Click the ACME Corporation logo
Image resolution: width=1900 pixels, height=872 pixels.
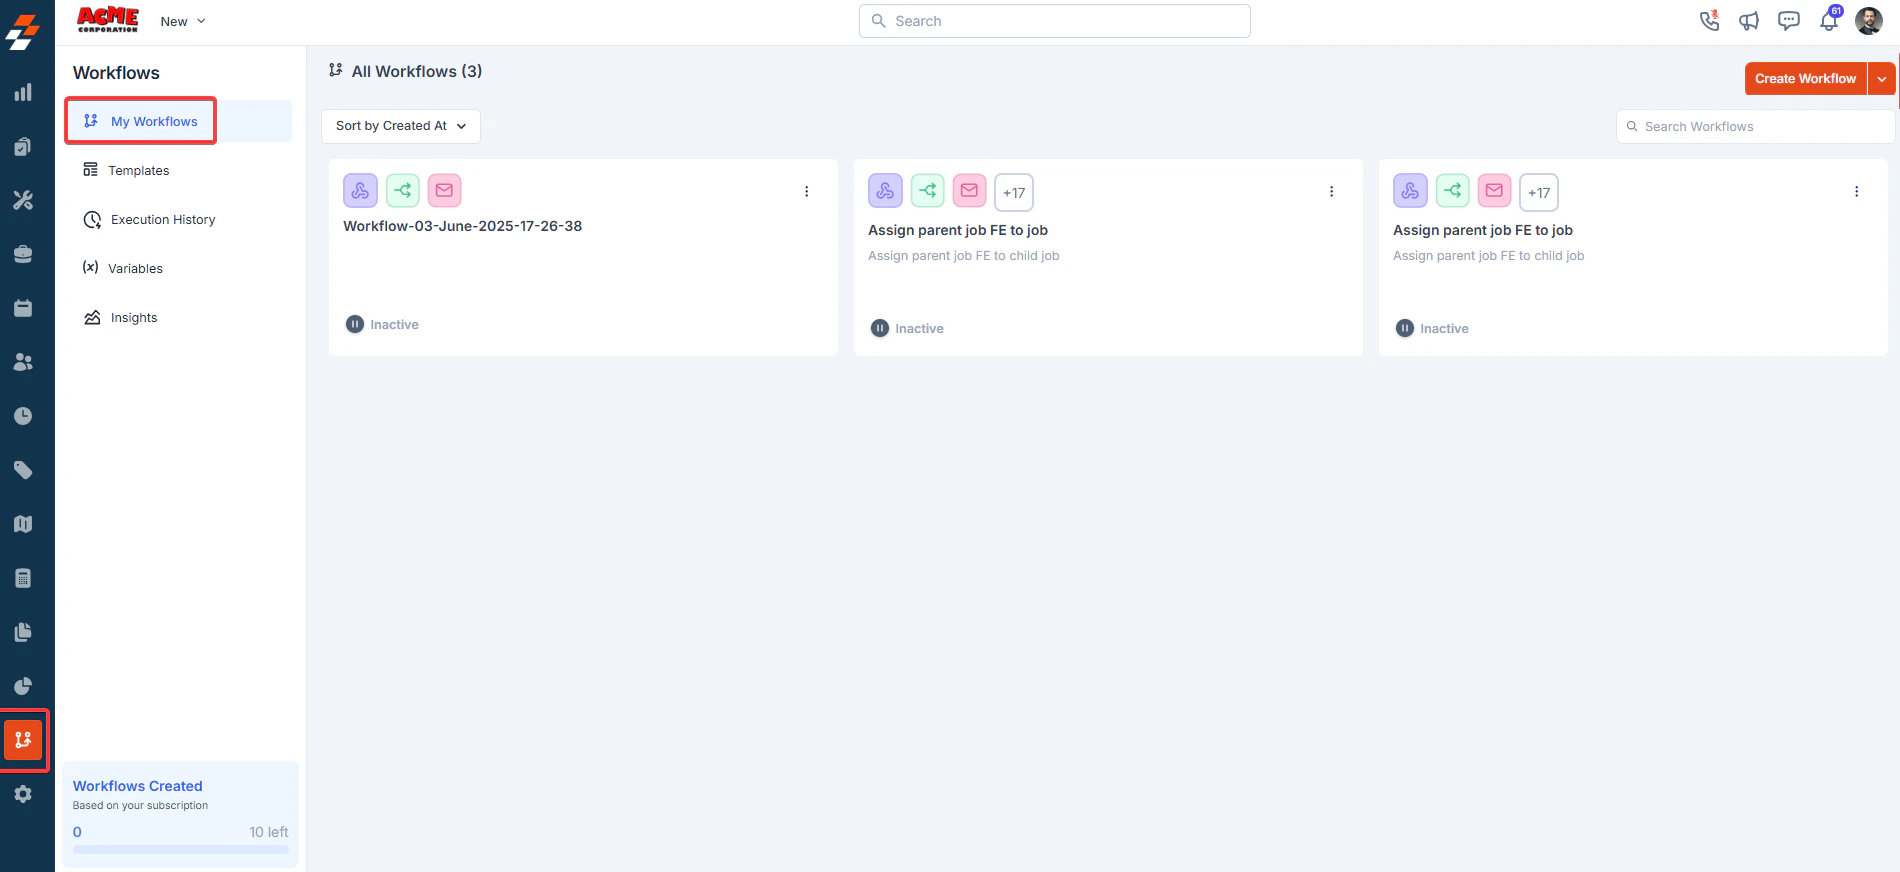(108, 20)
